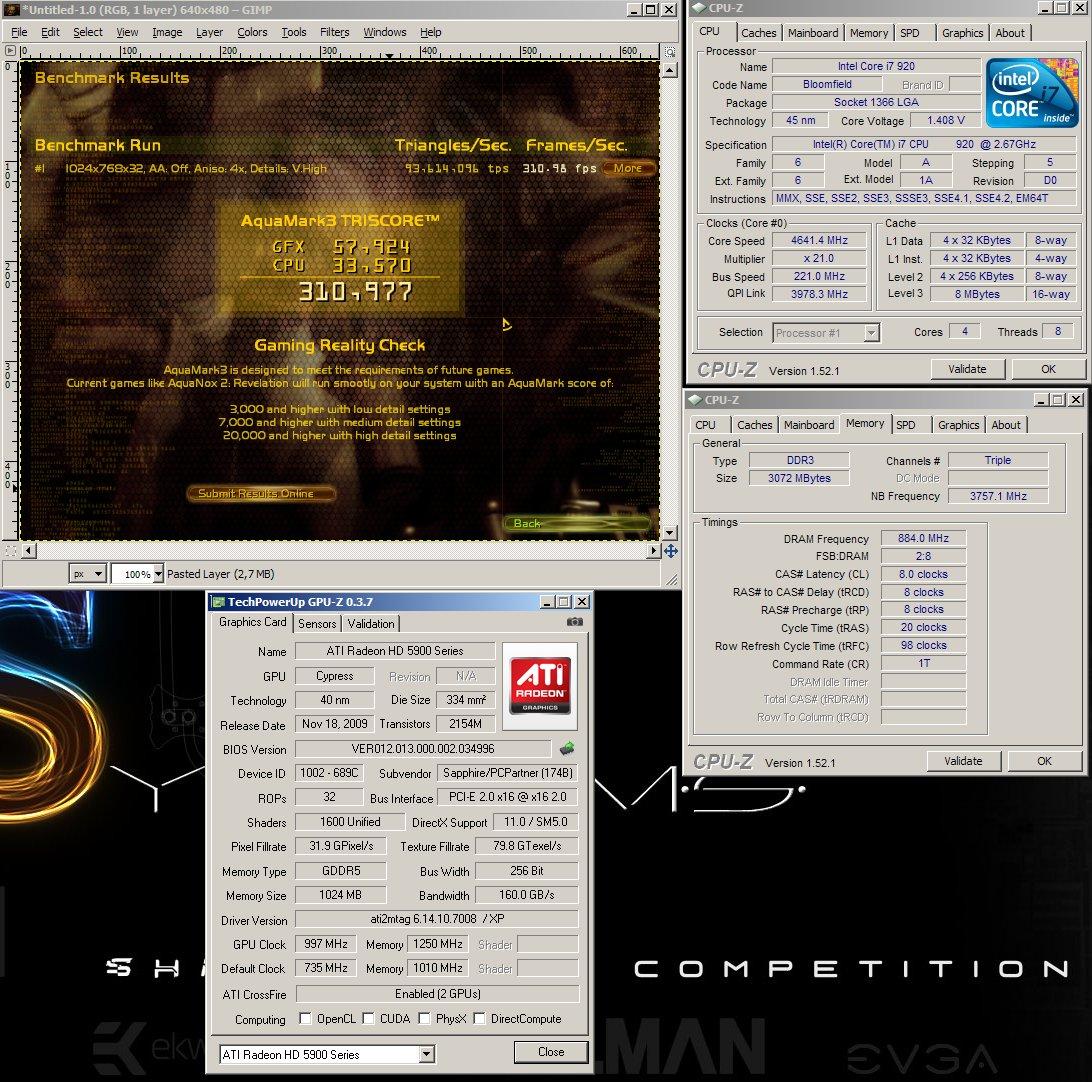This screenshot has width=1092, height=1082.
Task: Click Validate in upper CPU-Z window
Action: point(967,369)
